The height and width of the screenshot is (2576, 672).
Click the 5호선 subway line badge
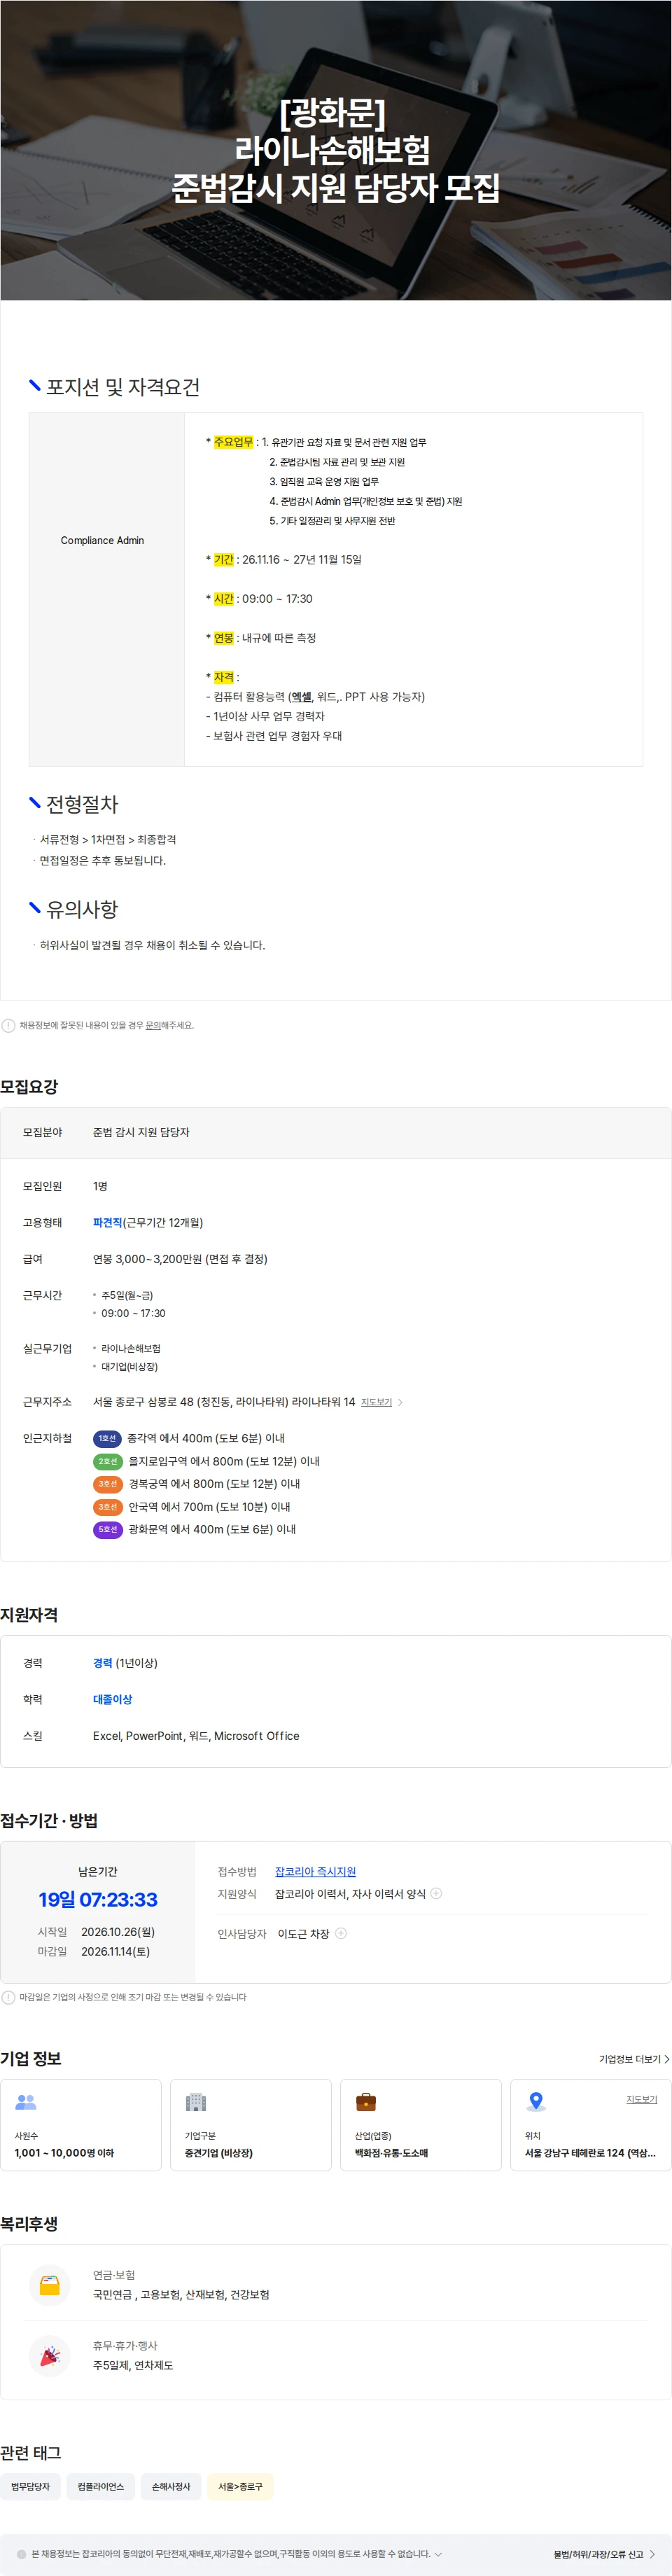107,1529
